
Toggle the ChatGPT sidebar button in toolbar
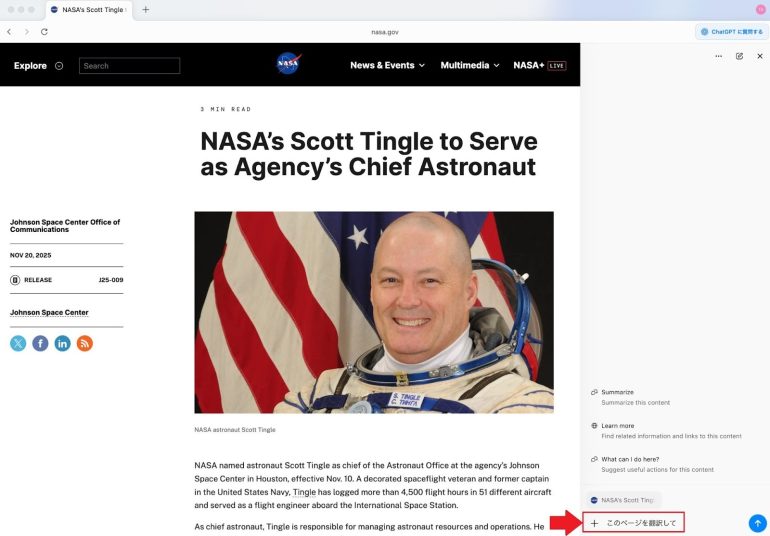731,31
